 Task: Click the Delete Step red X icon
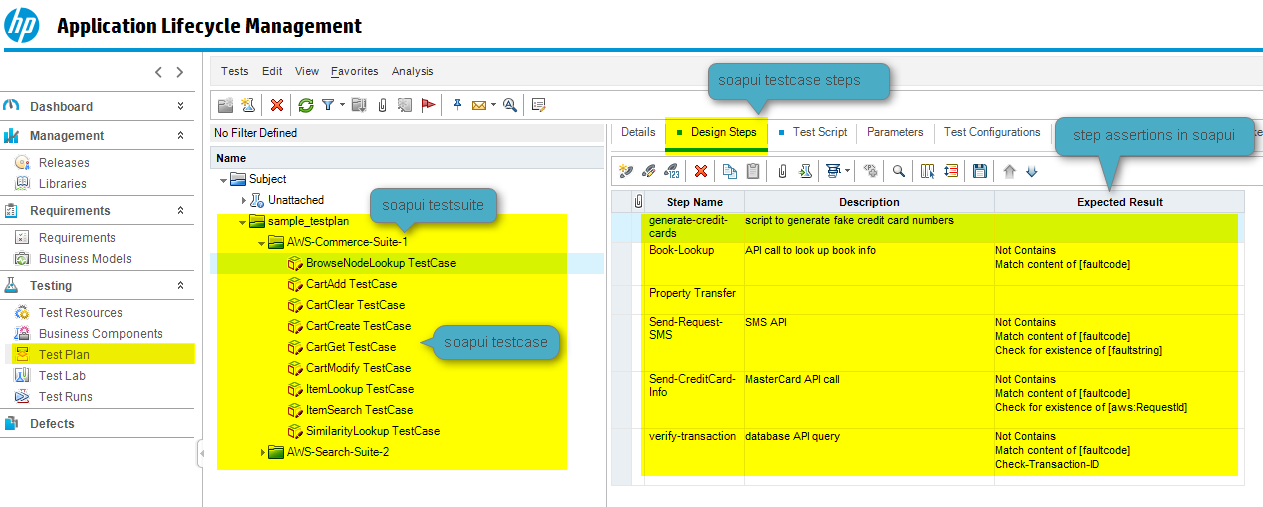tap(701, 171)
